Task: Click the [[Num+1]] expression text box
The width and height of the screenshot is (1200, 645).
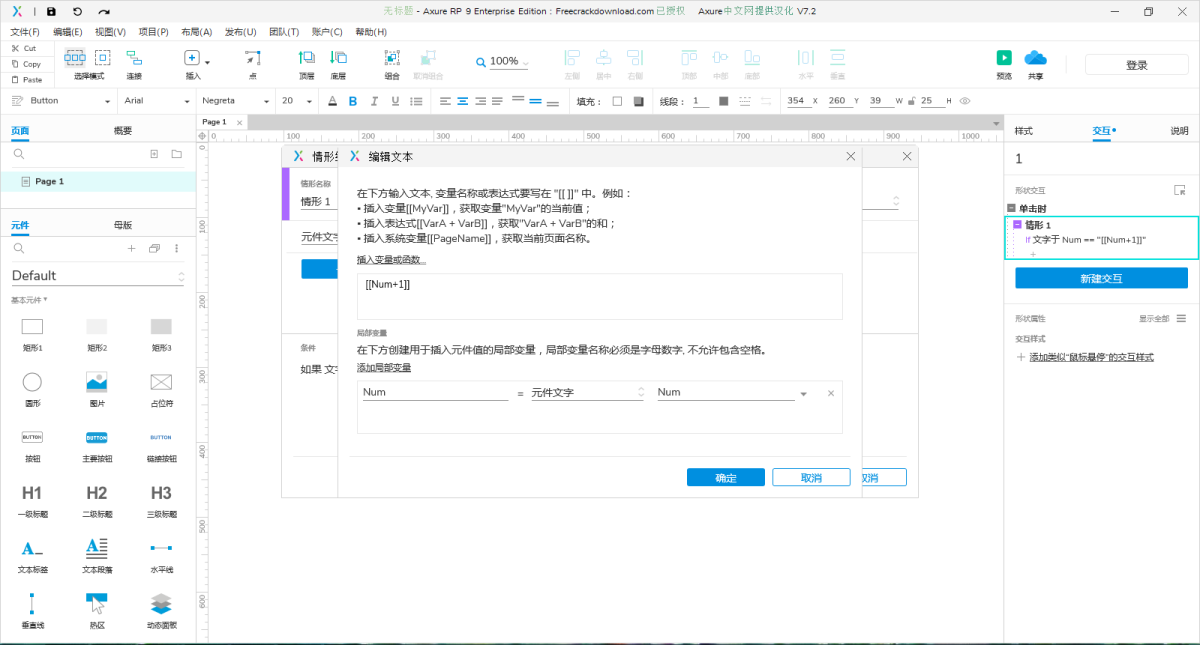Action: [x=599, y=296]
